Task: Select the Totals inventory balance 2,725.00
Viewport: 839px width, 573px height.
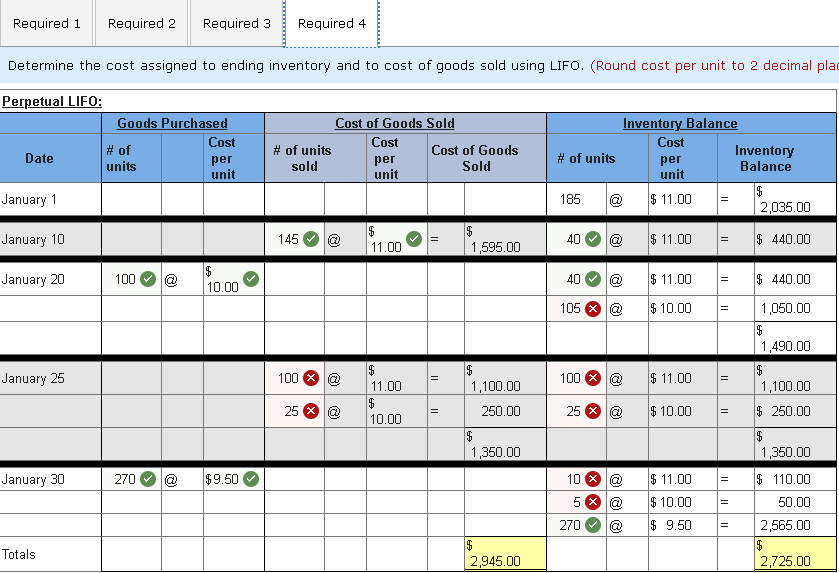Action: tap(795, 554)
